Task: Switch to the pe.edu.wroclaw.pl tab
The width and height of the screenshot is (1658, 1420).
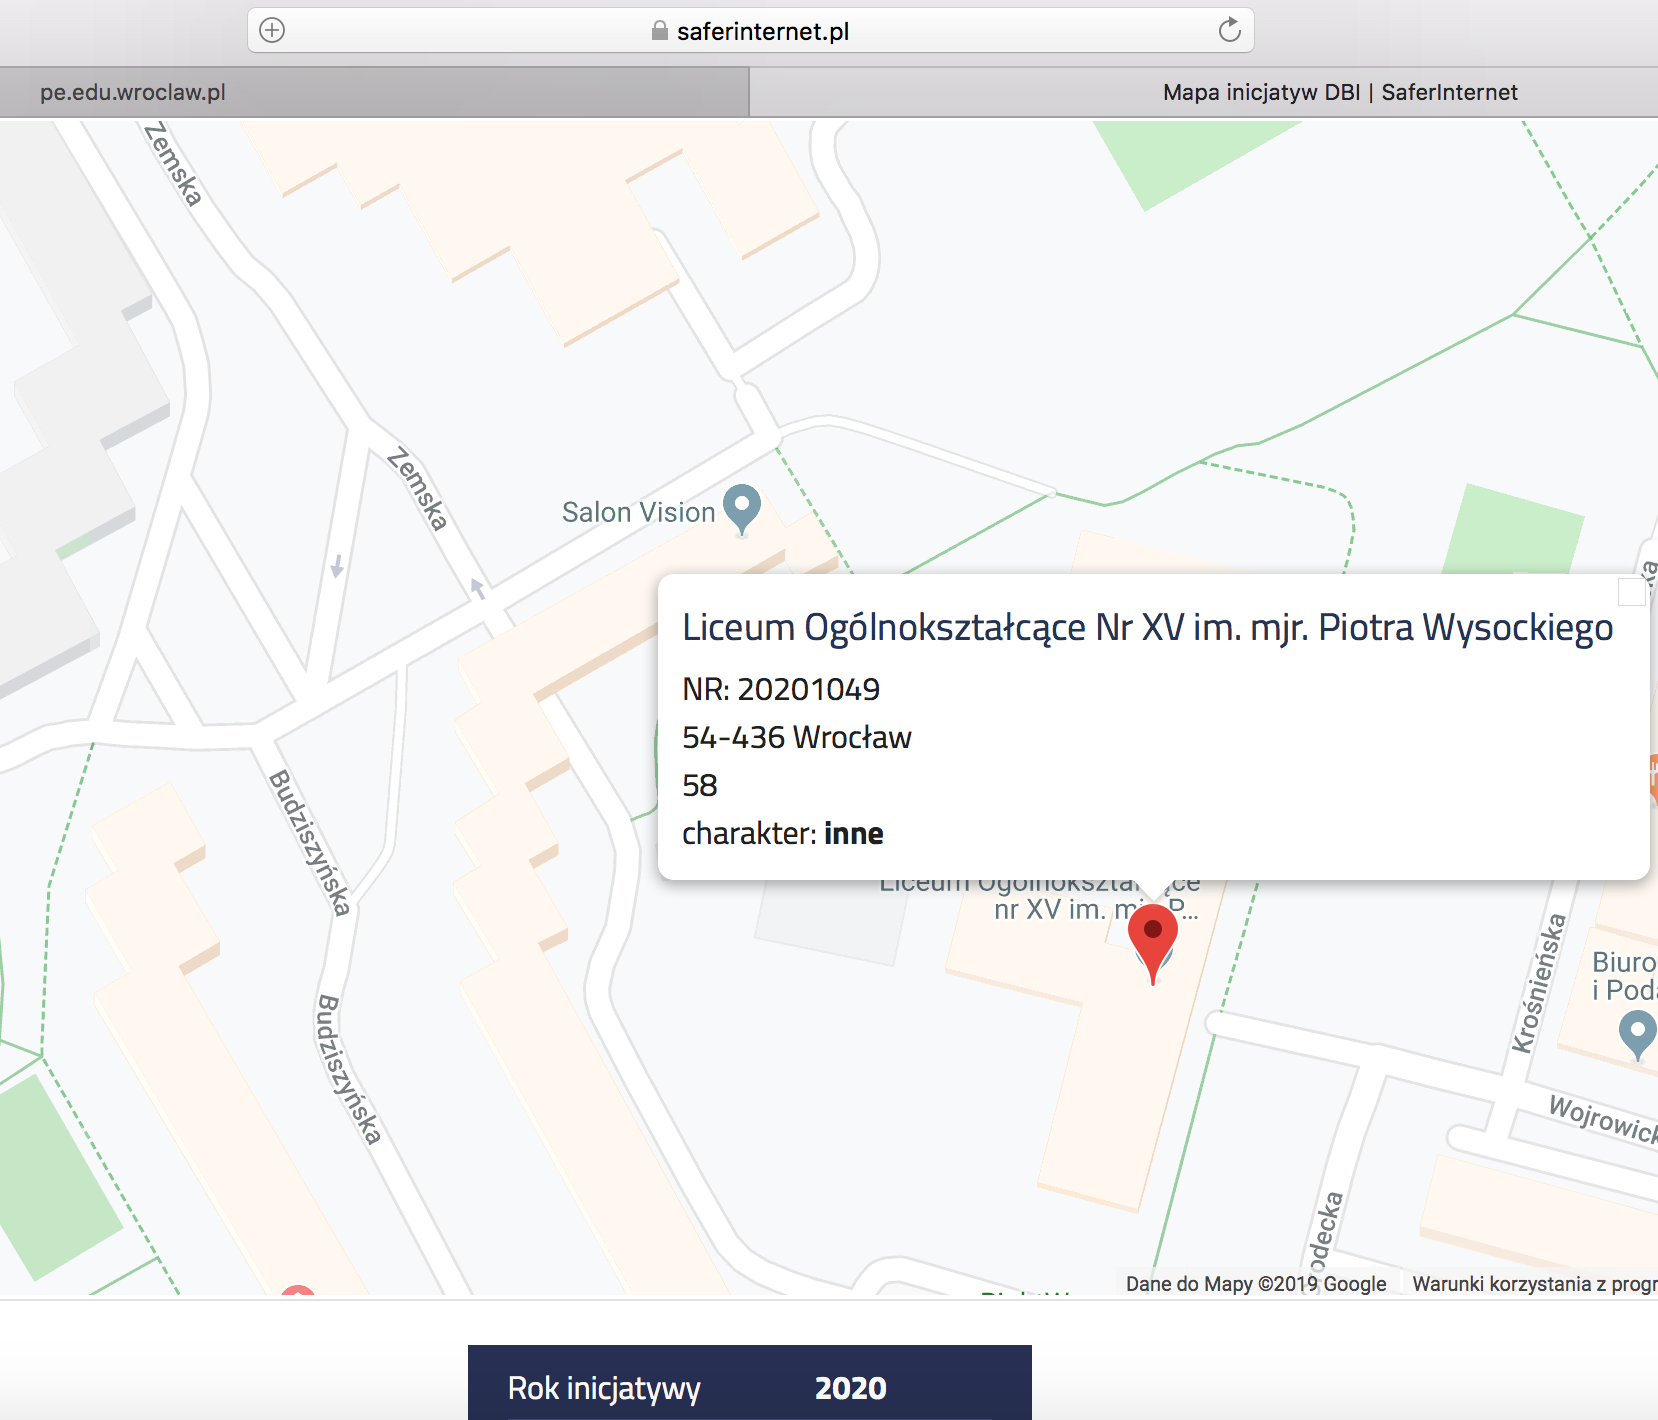Action: pyautogui.click(x=374, y=92)
